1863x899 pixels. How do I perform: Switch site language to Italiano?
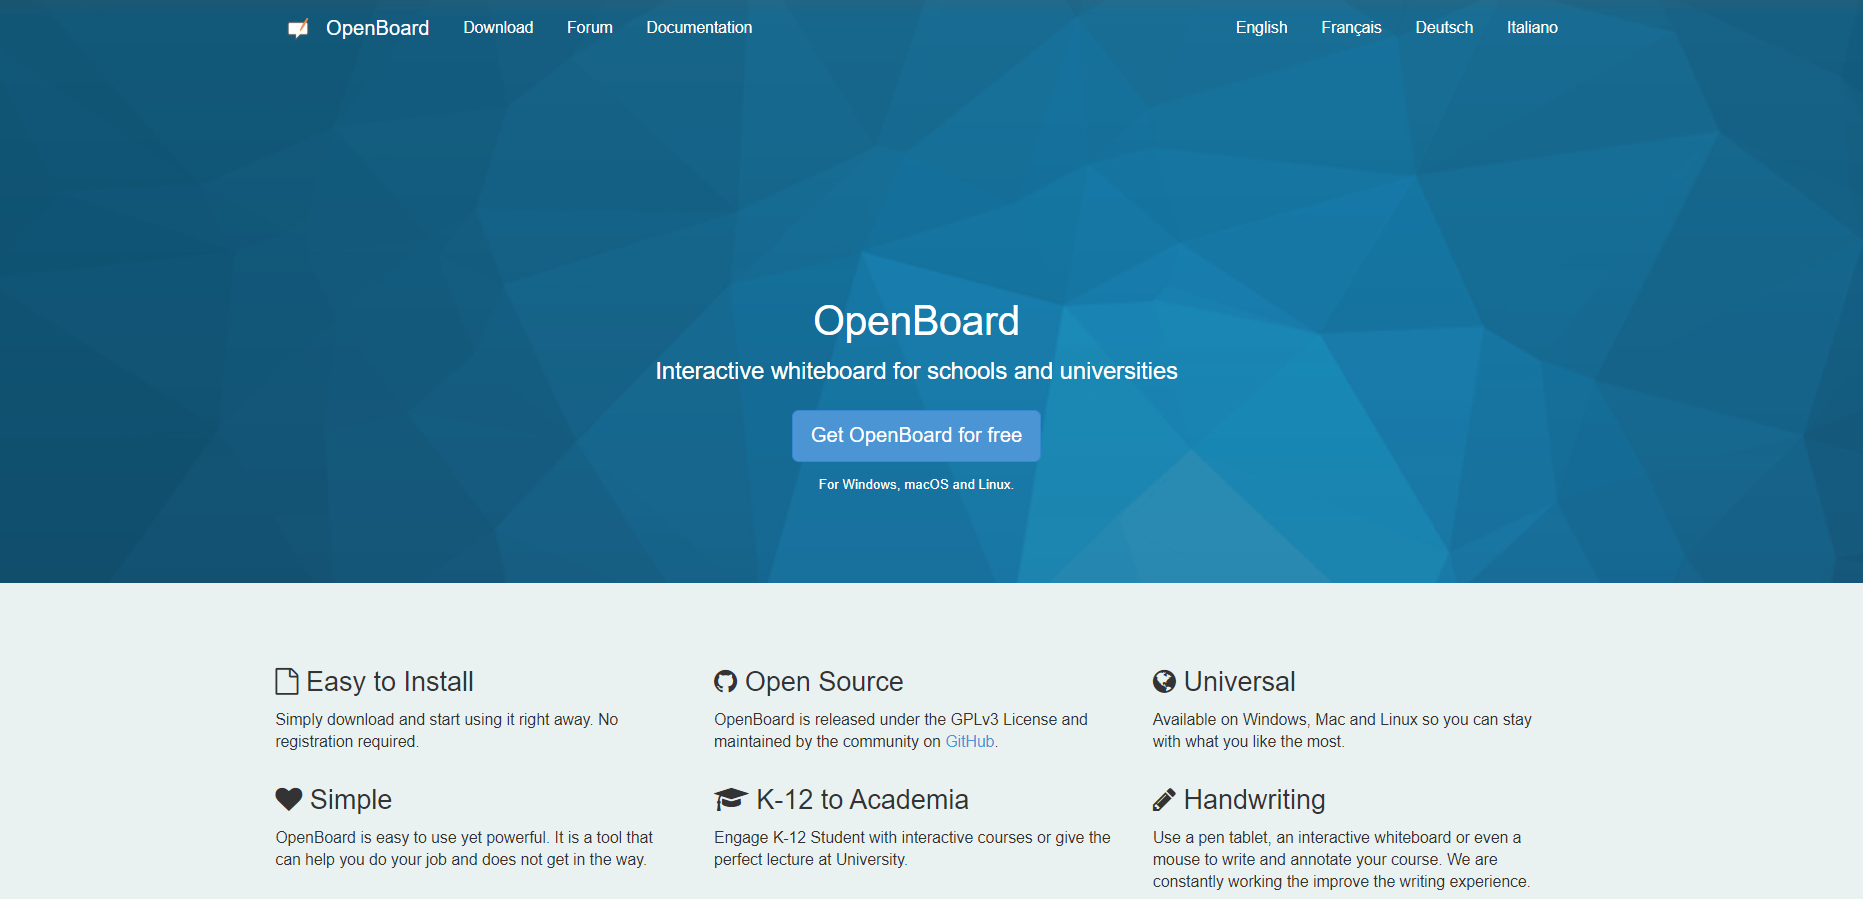1532,28
